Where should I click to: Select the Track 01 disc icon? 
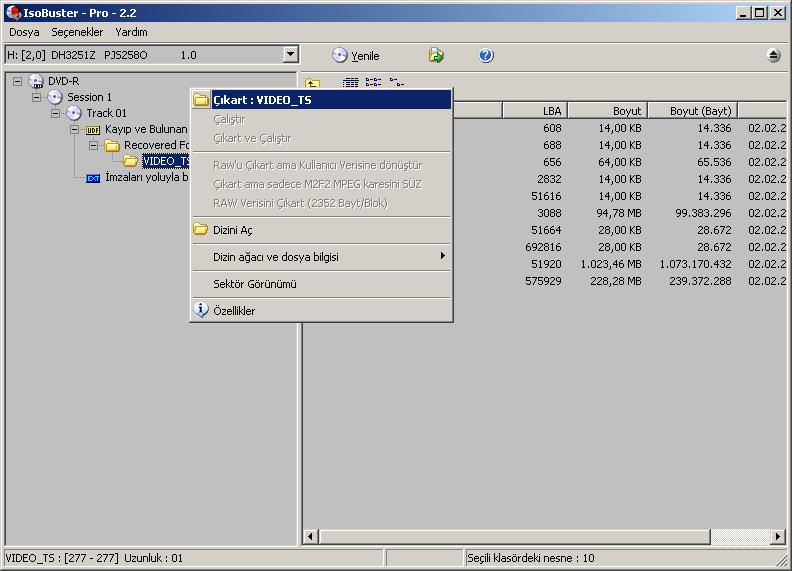pos(74,113)
